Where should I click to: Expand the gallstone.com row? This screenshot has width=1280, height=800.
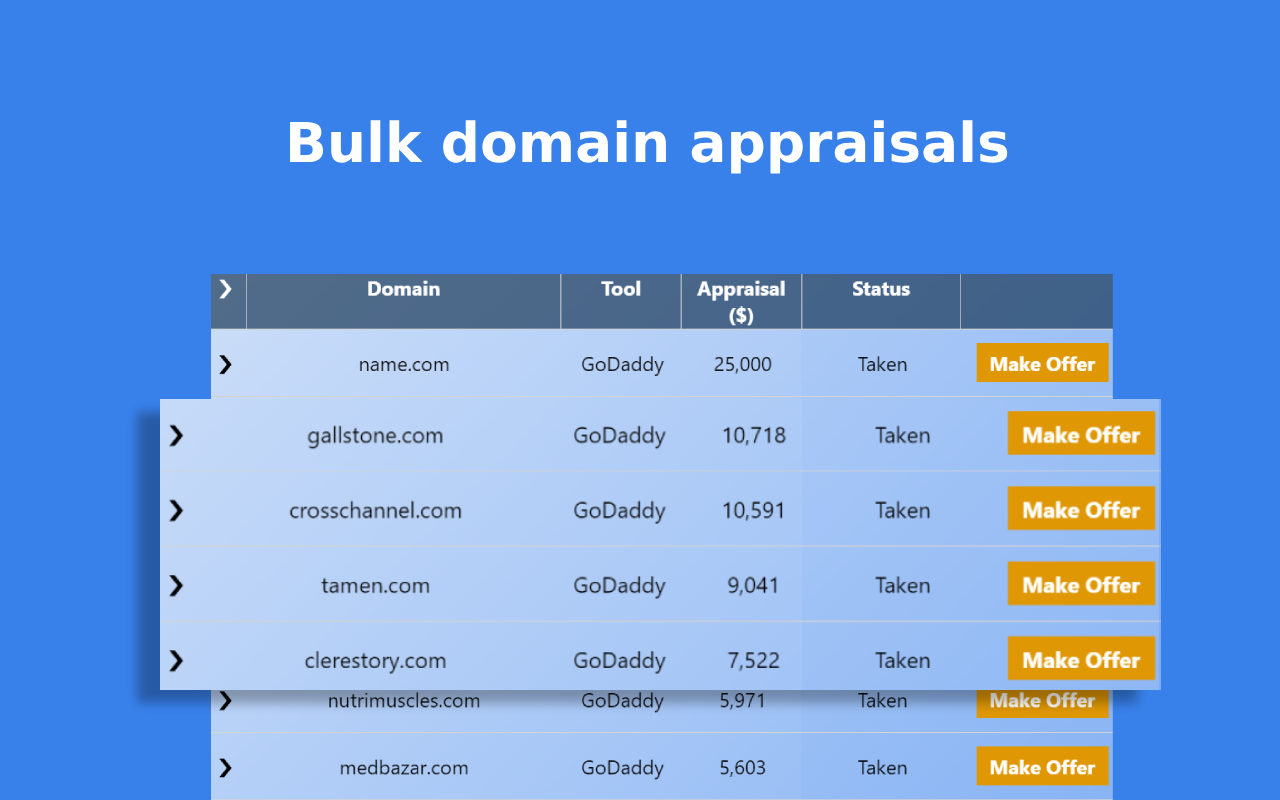(176, 435)
